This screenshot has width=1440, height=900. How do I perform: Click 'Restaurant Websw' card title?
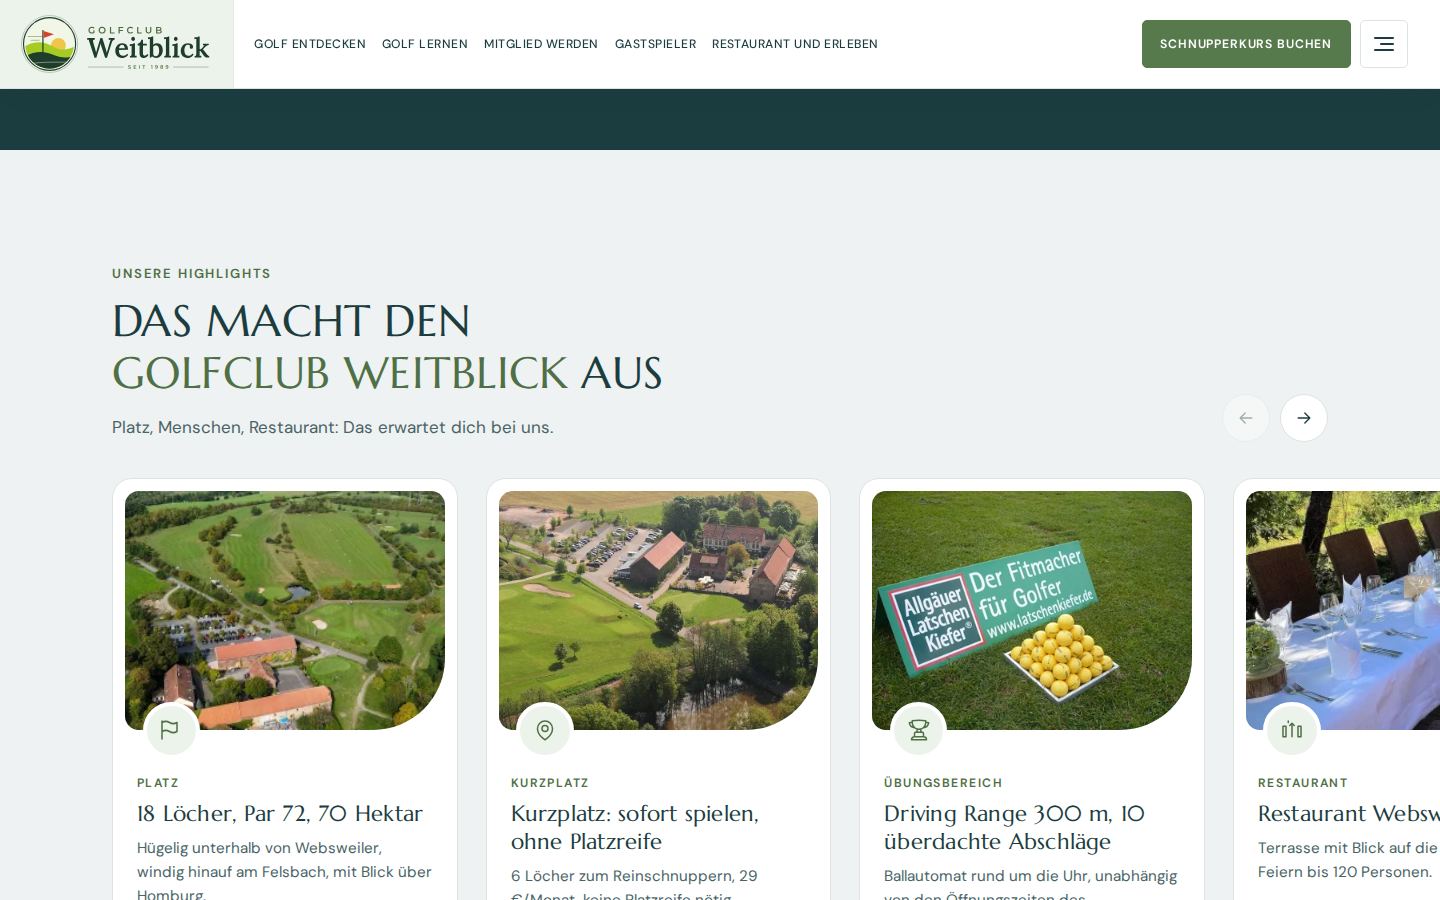1349,813
